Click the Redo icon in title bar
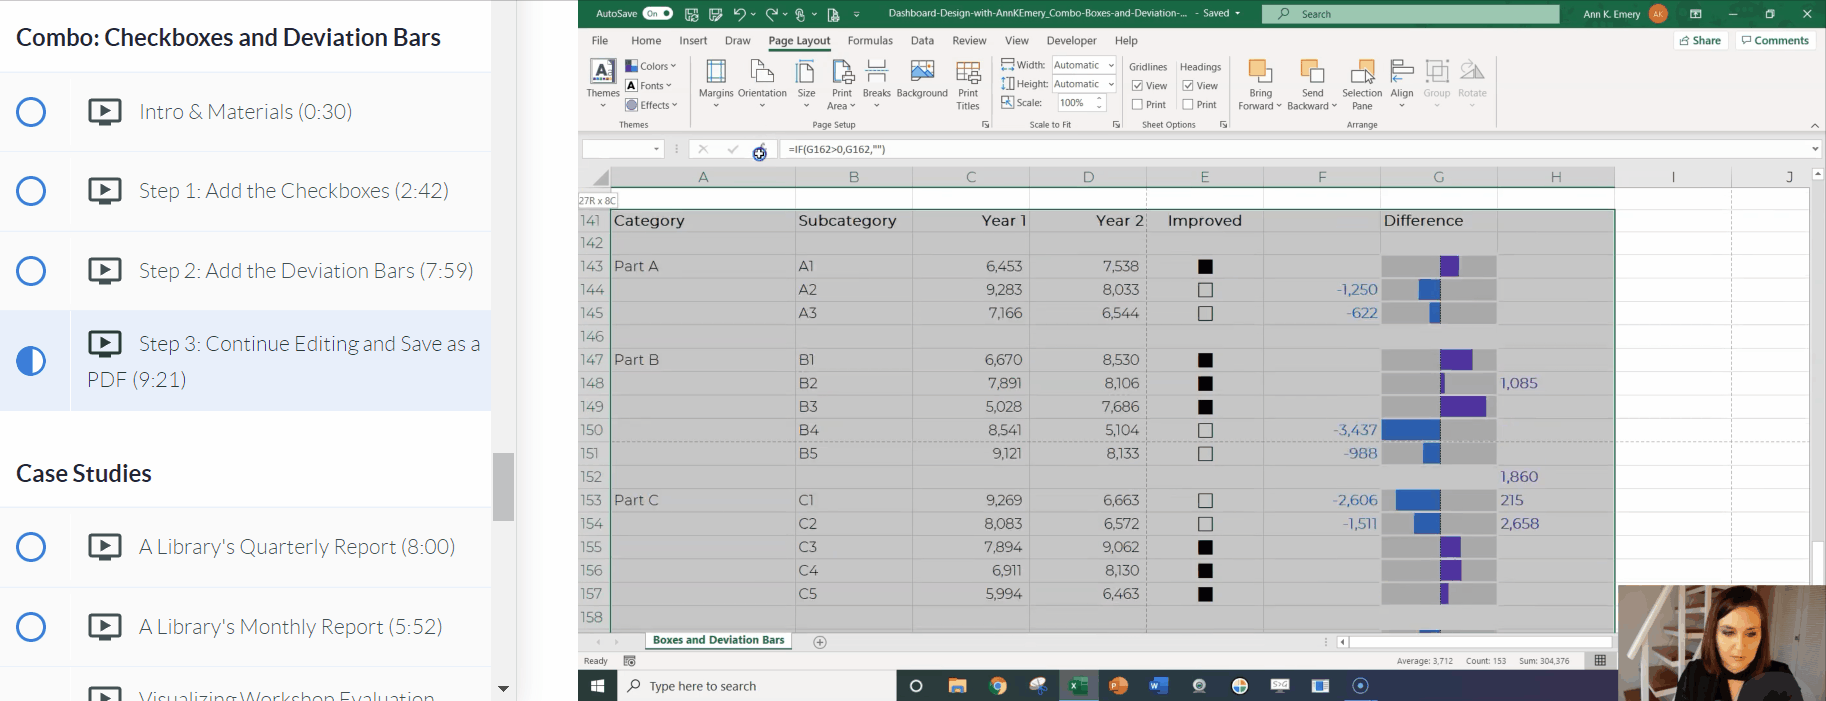 point(771,14)
